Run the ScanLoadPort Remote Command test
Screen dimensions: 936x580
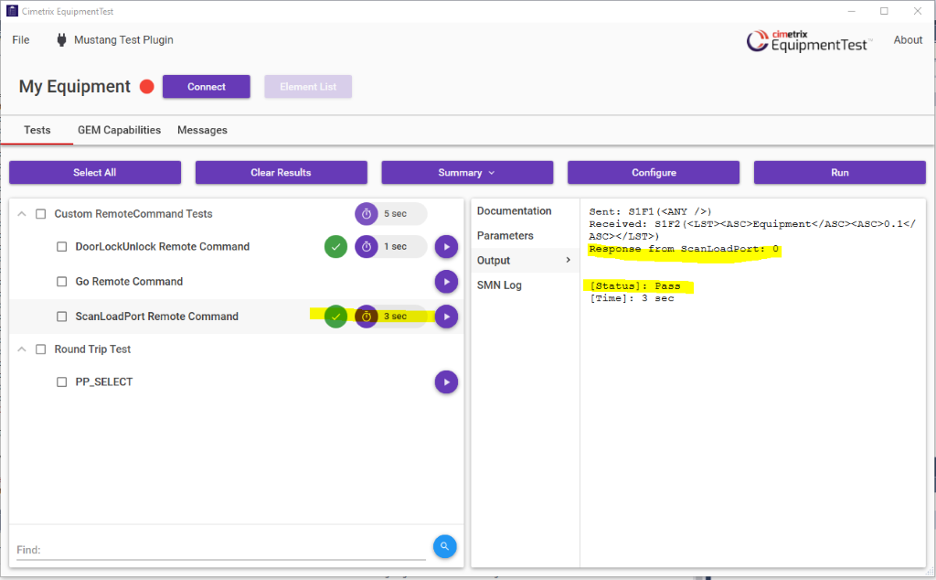coord(446,317)
